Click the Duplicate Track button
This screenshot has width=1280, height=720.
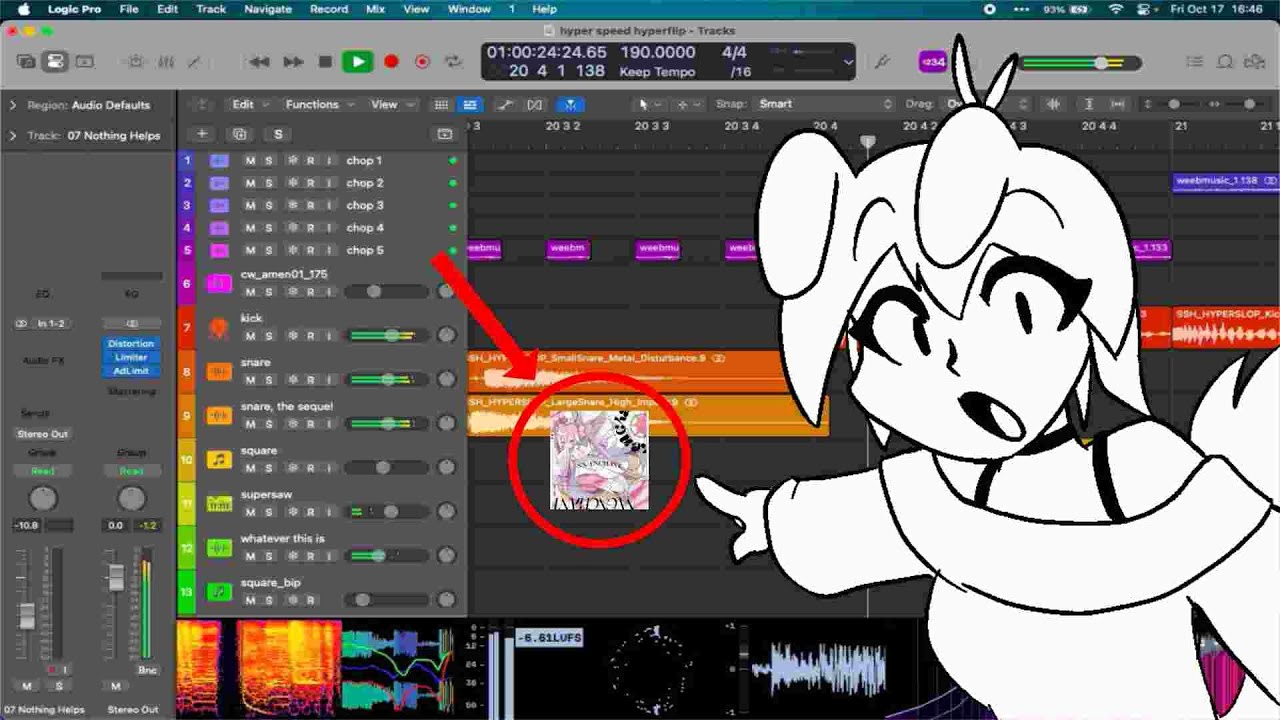[x=239, y=134]
